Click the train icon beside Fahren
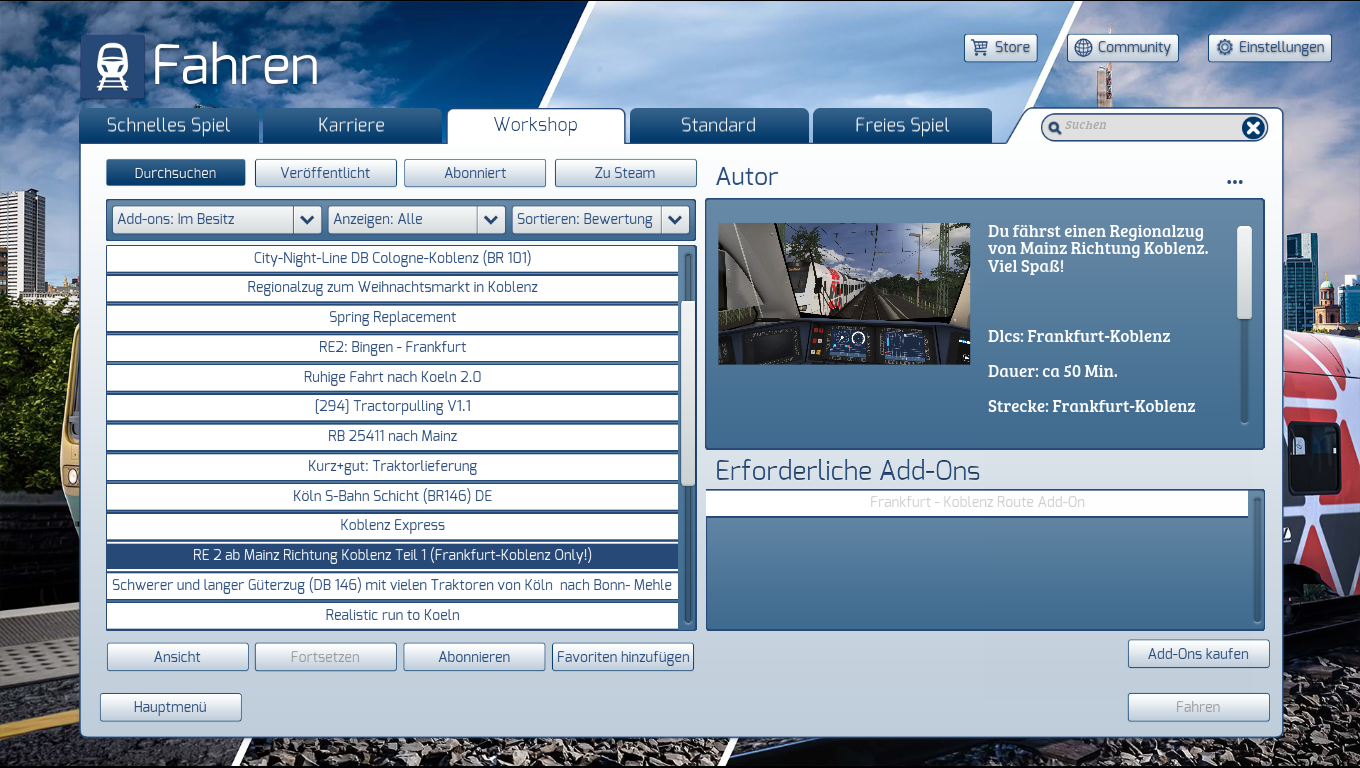Viewport: 1360px width, 768px height. coord(112,67)
